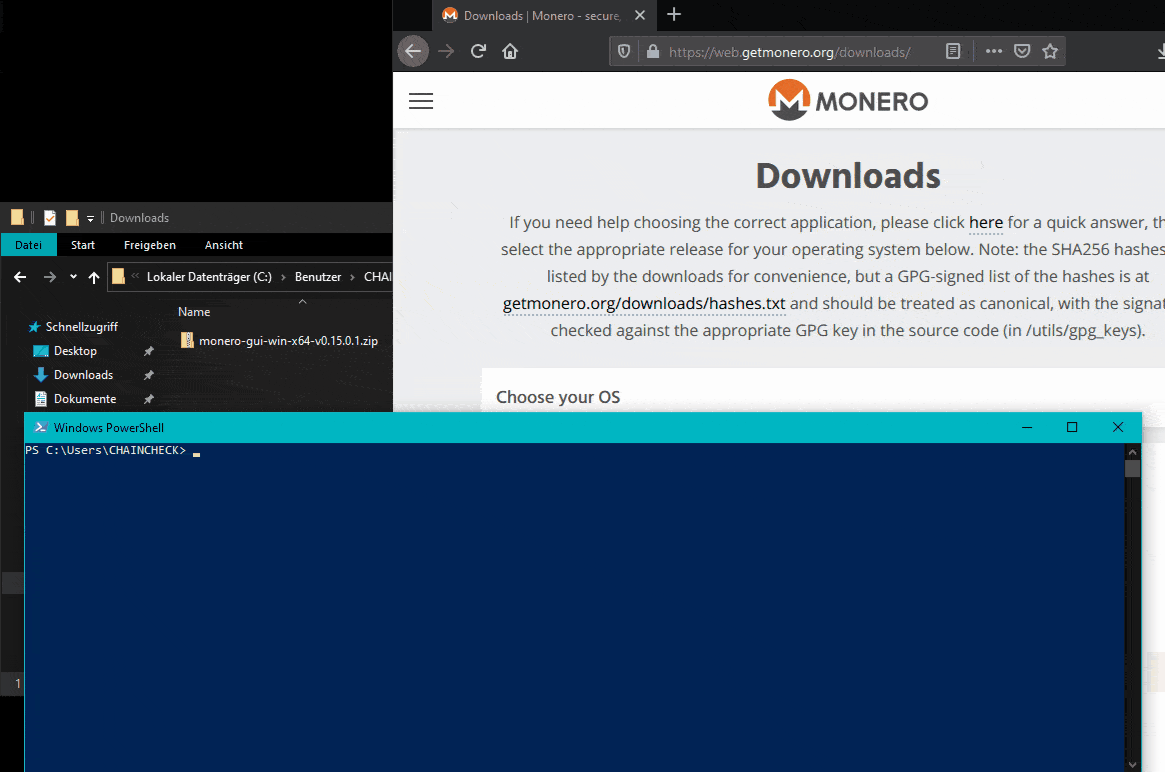Open getmonero.org/downloads/hashes.txt link
Viewport: 1165px width, 772px height.
click(x=644, y=303)
